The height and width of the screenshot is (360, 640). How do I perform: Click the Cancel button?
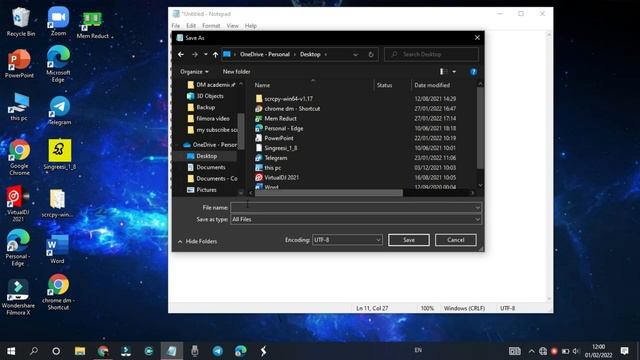tap(456, 240)
